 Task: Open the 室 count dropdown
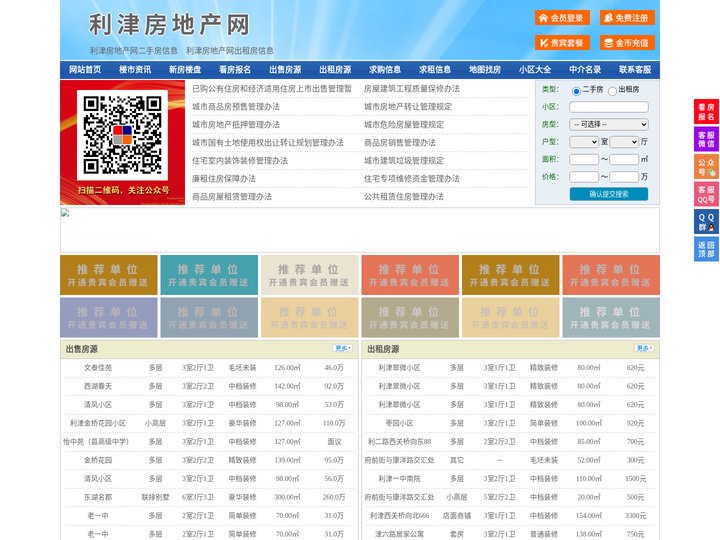click(x=584, y=142)
